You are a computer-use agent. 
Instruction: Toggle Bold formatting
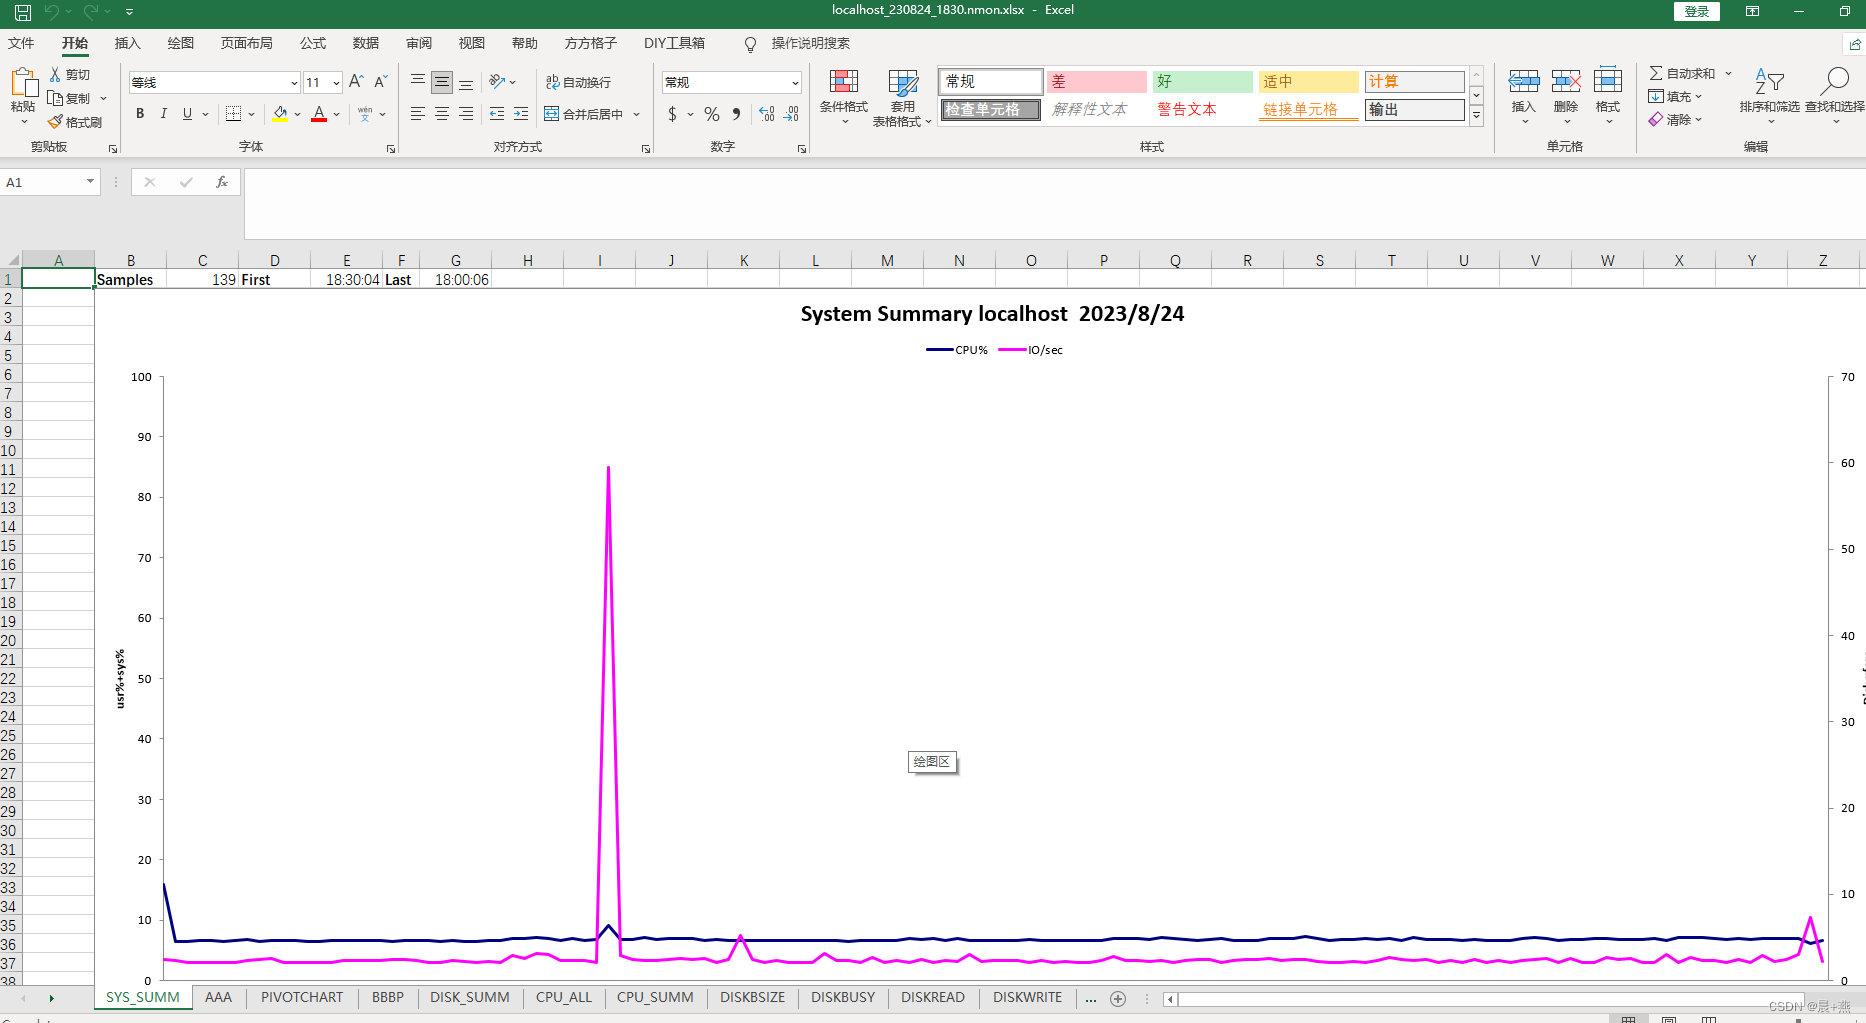click(x=140, y=114)
